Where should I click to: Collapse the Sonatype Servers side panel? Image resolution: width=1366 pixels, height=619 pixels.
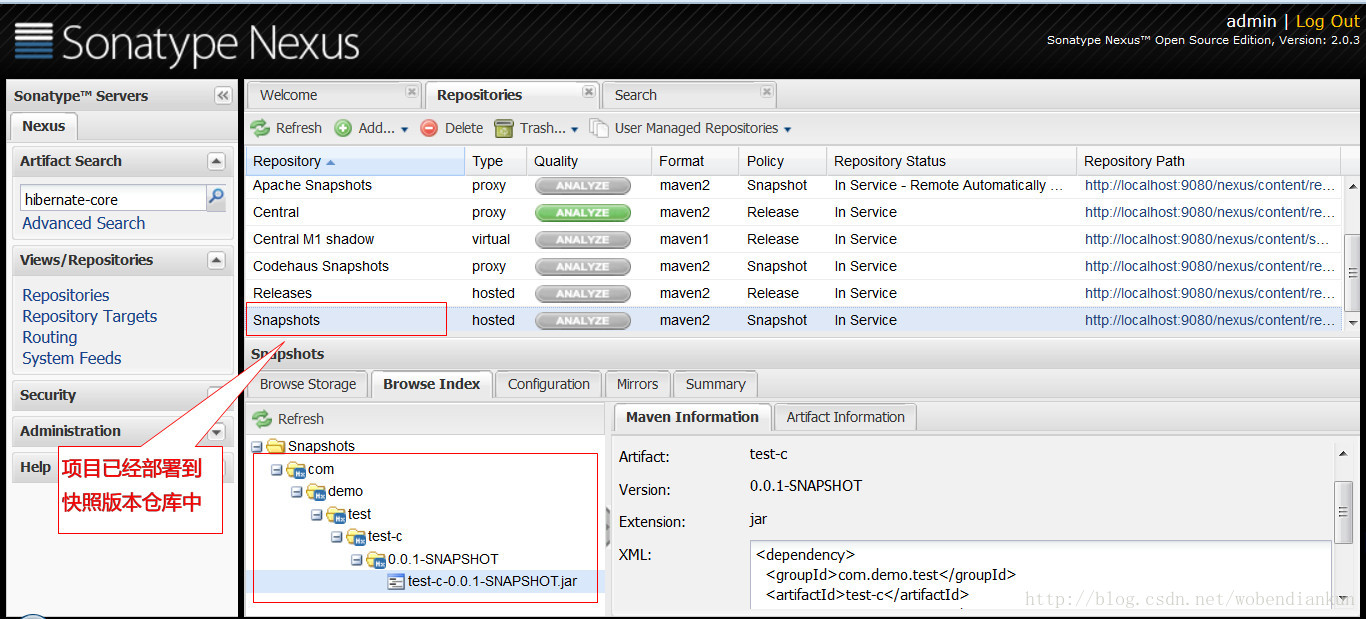click(x=223, y=95)
